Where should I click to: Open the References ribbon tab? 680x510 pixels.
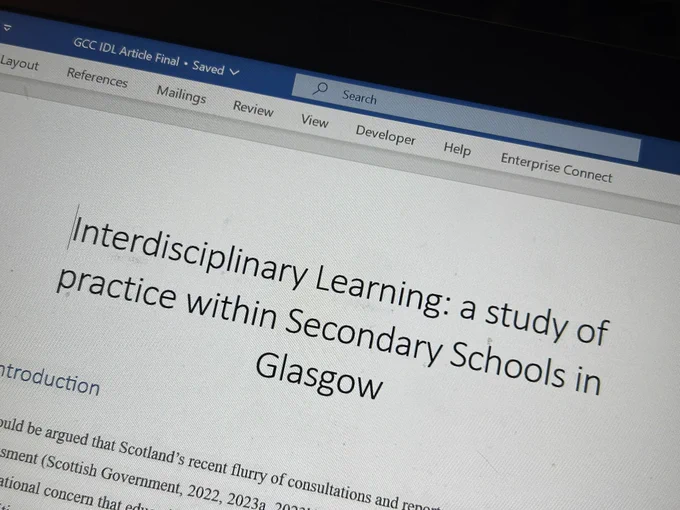tap(97, 78)
